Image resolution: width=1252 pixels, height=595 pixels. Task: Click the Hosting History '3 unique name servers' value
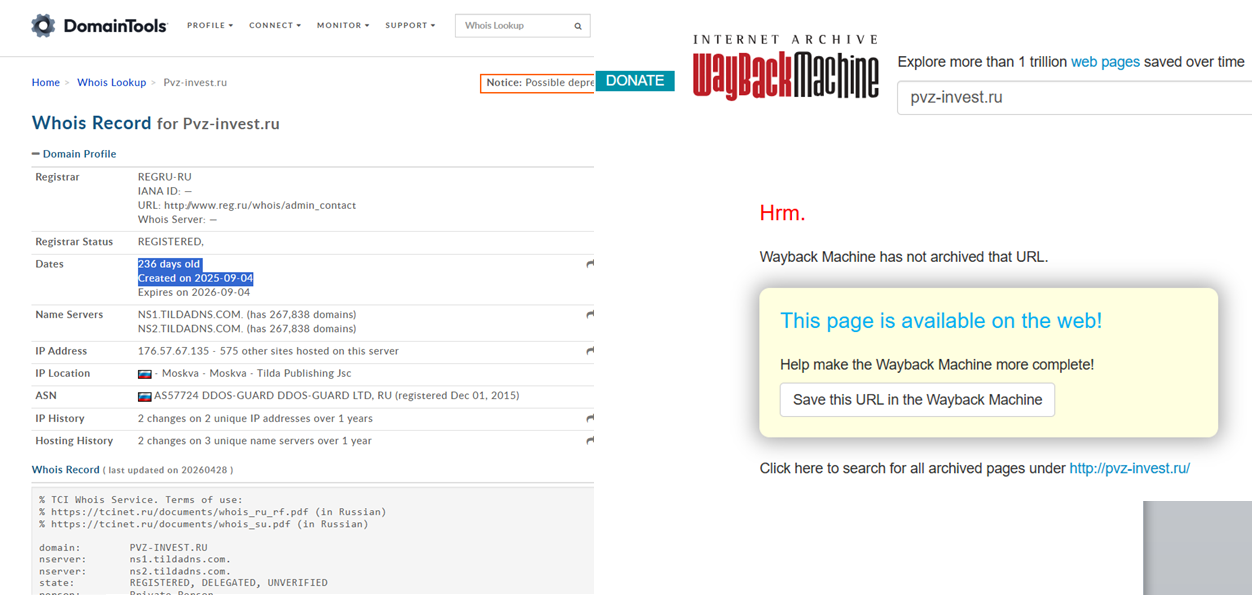(x=254, y=440)
